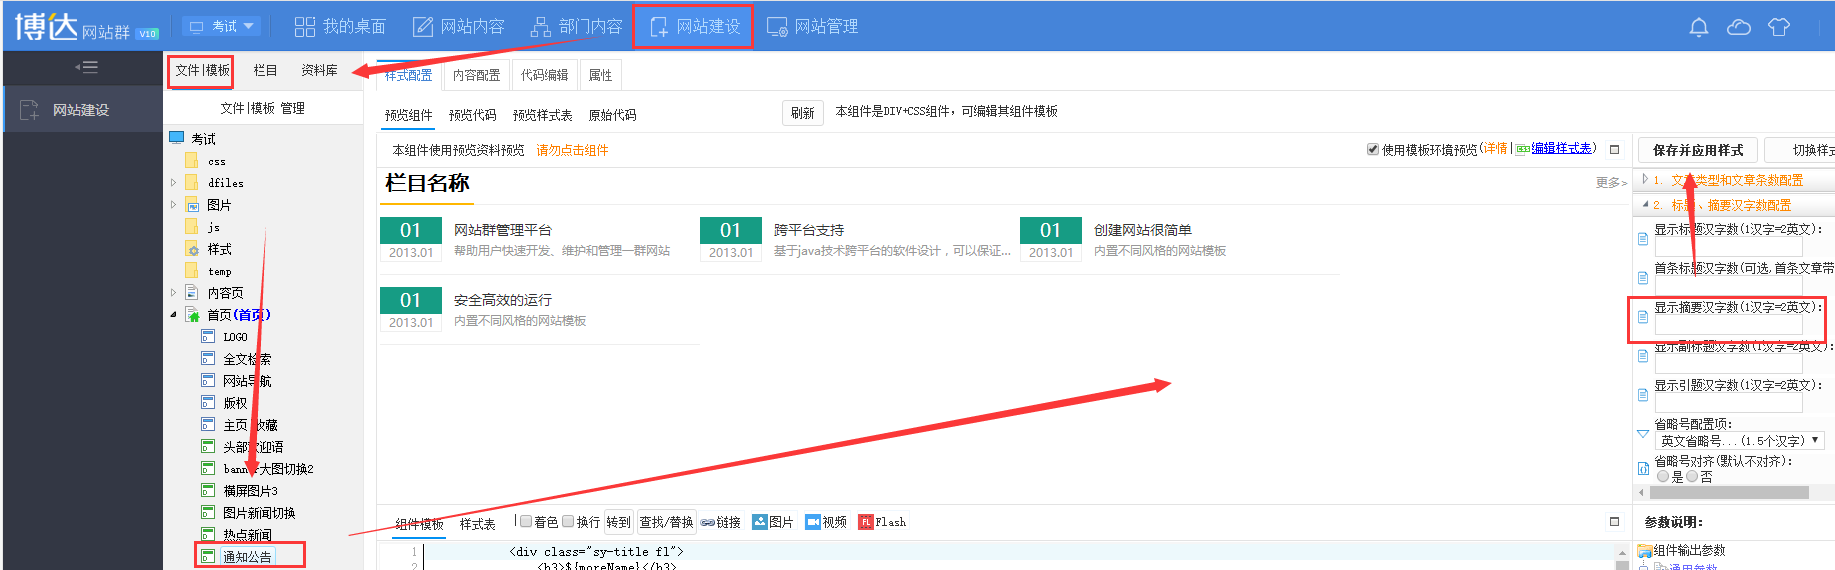Click the 显示摘要汉字数 input field
The width and height of the screenshot is (1835, 570).
pyautogui.click(x=1728, y=325)
